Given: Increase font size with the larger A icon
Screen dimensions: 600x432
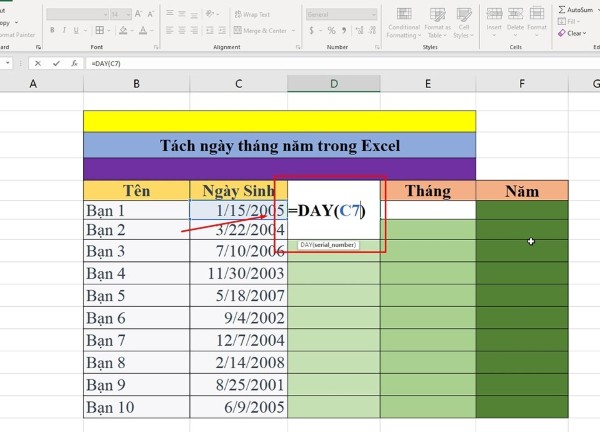Looking at the screenshot, I should (139, 15).
